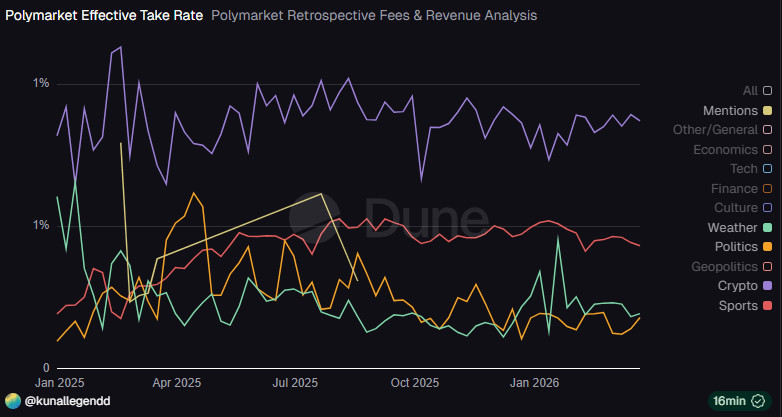This screenshot has height=417, width=782.
Task: Click the 0 value on the y-axis
Action: pyautogui.click(x=46, y=368)
